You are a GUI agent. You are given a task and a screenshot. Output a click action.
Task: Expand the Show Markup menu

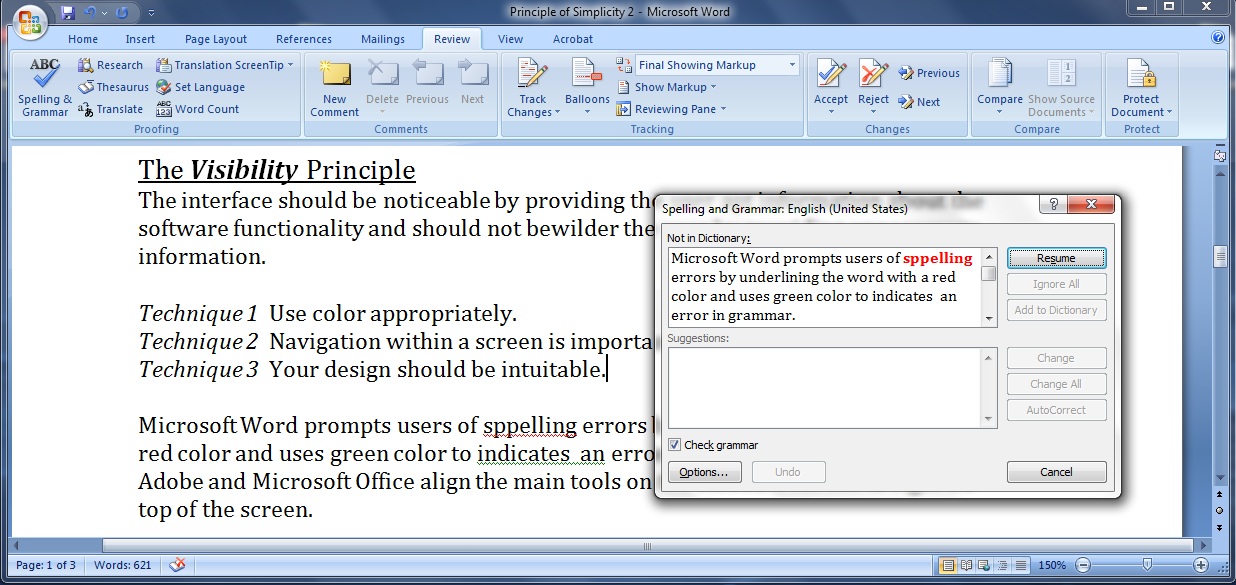pyautogui.click(x=667, y=87)
